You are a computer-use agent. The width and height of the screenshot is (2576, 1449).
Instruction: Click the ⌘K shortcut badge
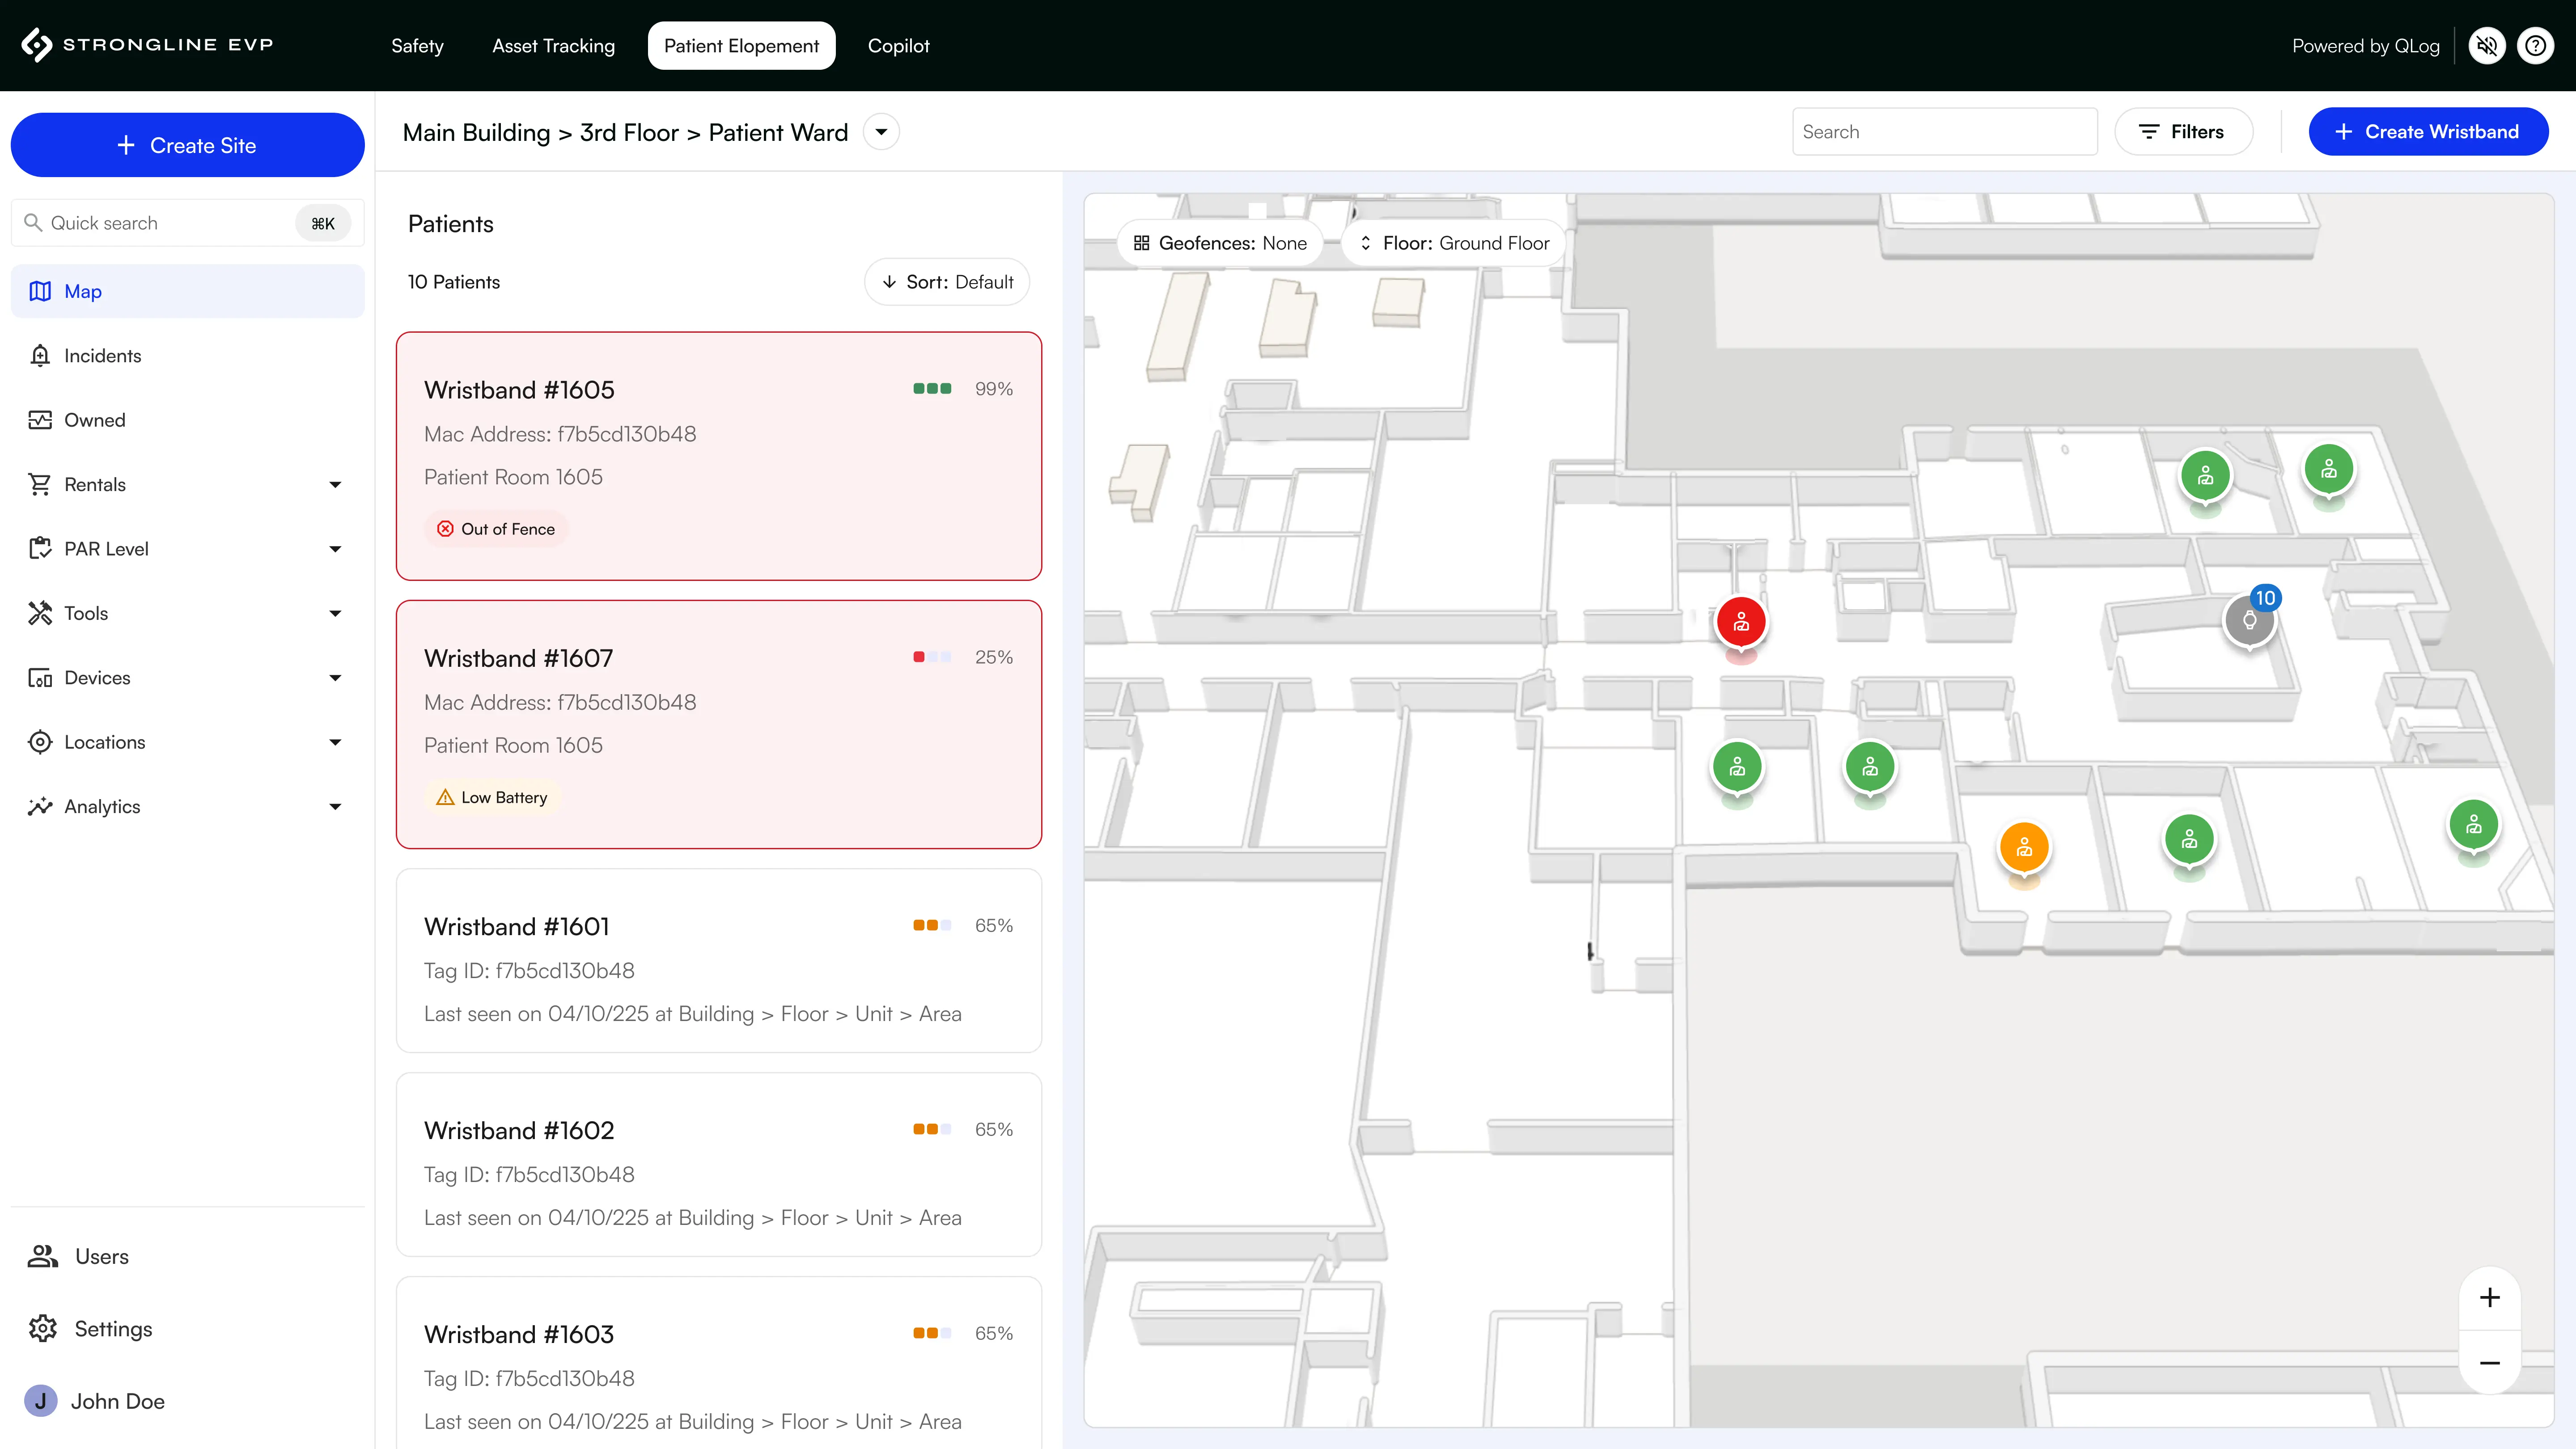pyautogui.click(x=322, y=223)
